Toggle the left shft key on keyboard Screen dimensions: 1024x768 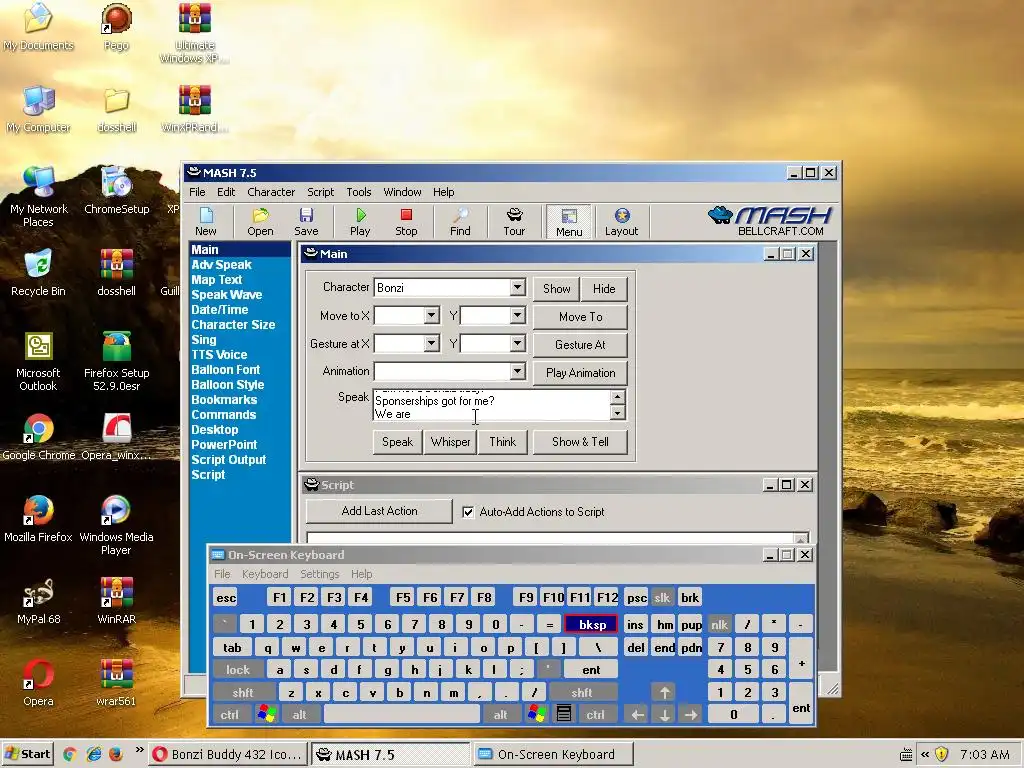(x=243, y=692)
